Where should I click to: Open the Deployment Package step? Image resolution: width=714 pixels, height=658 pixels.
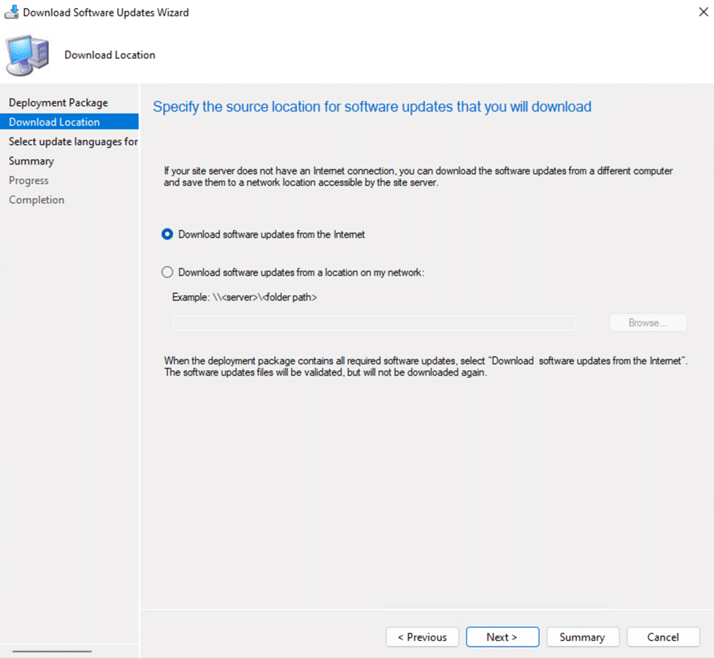(x=58, y=103)
